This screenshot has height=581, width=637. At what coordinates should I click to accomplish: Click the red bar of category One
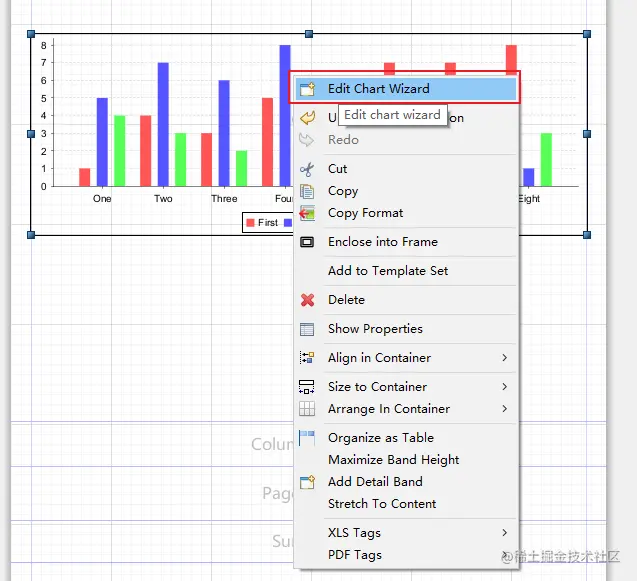pos(84,178)
